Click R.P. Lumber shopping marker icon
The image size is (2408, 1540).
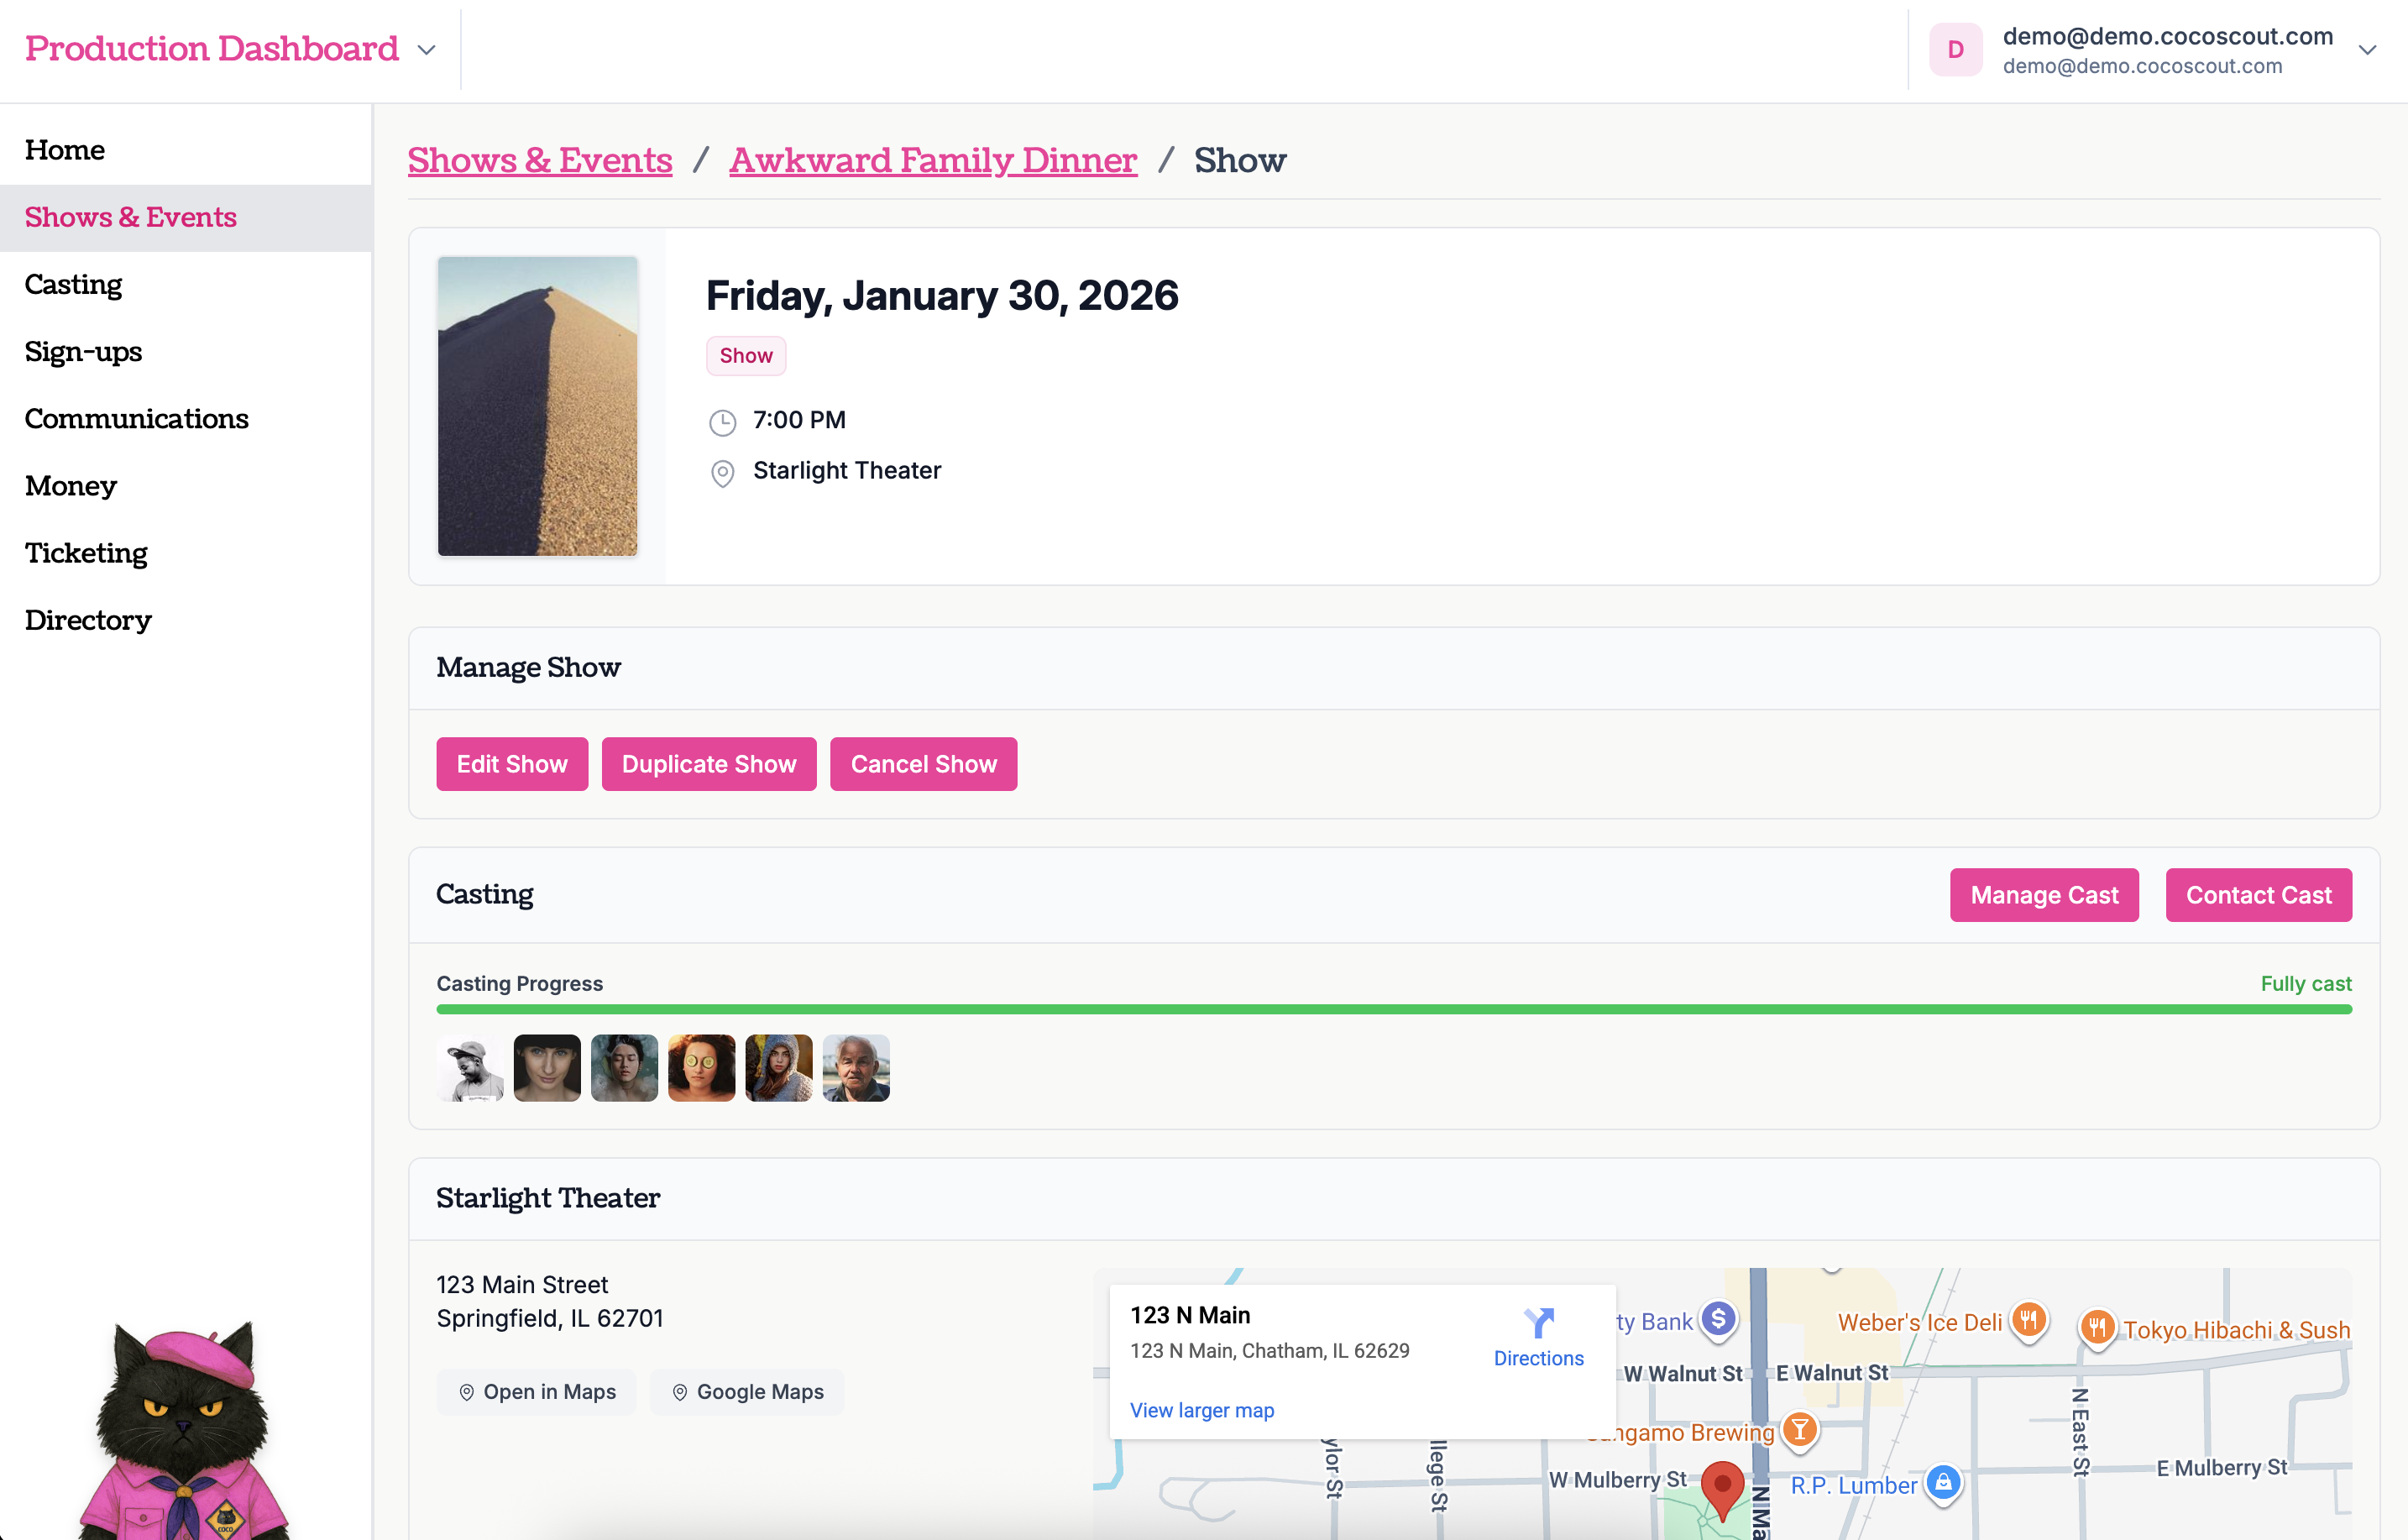click(x=1942, y=1482)
